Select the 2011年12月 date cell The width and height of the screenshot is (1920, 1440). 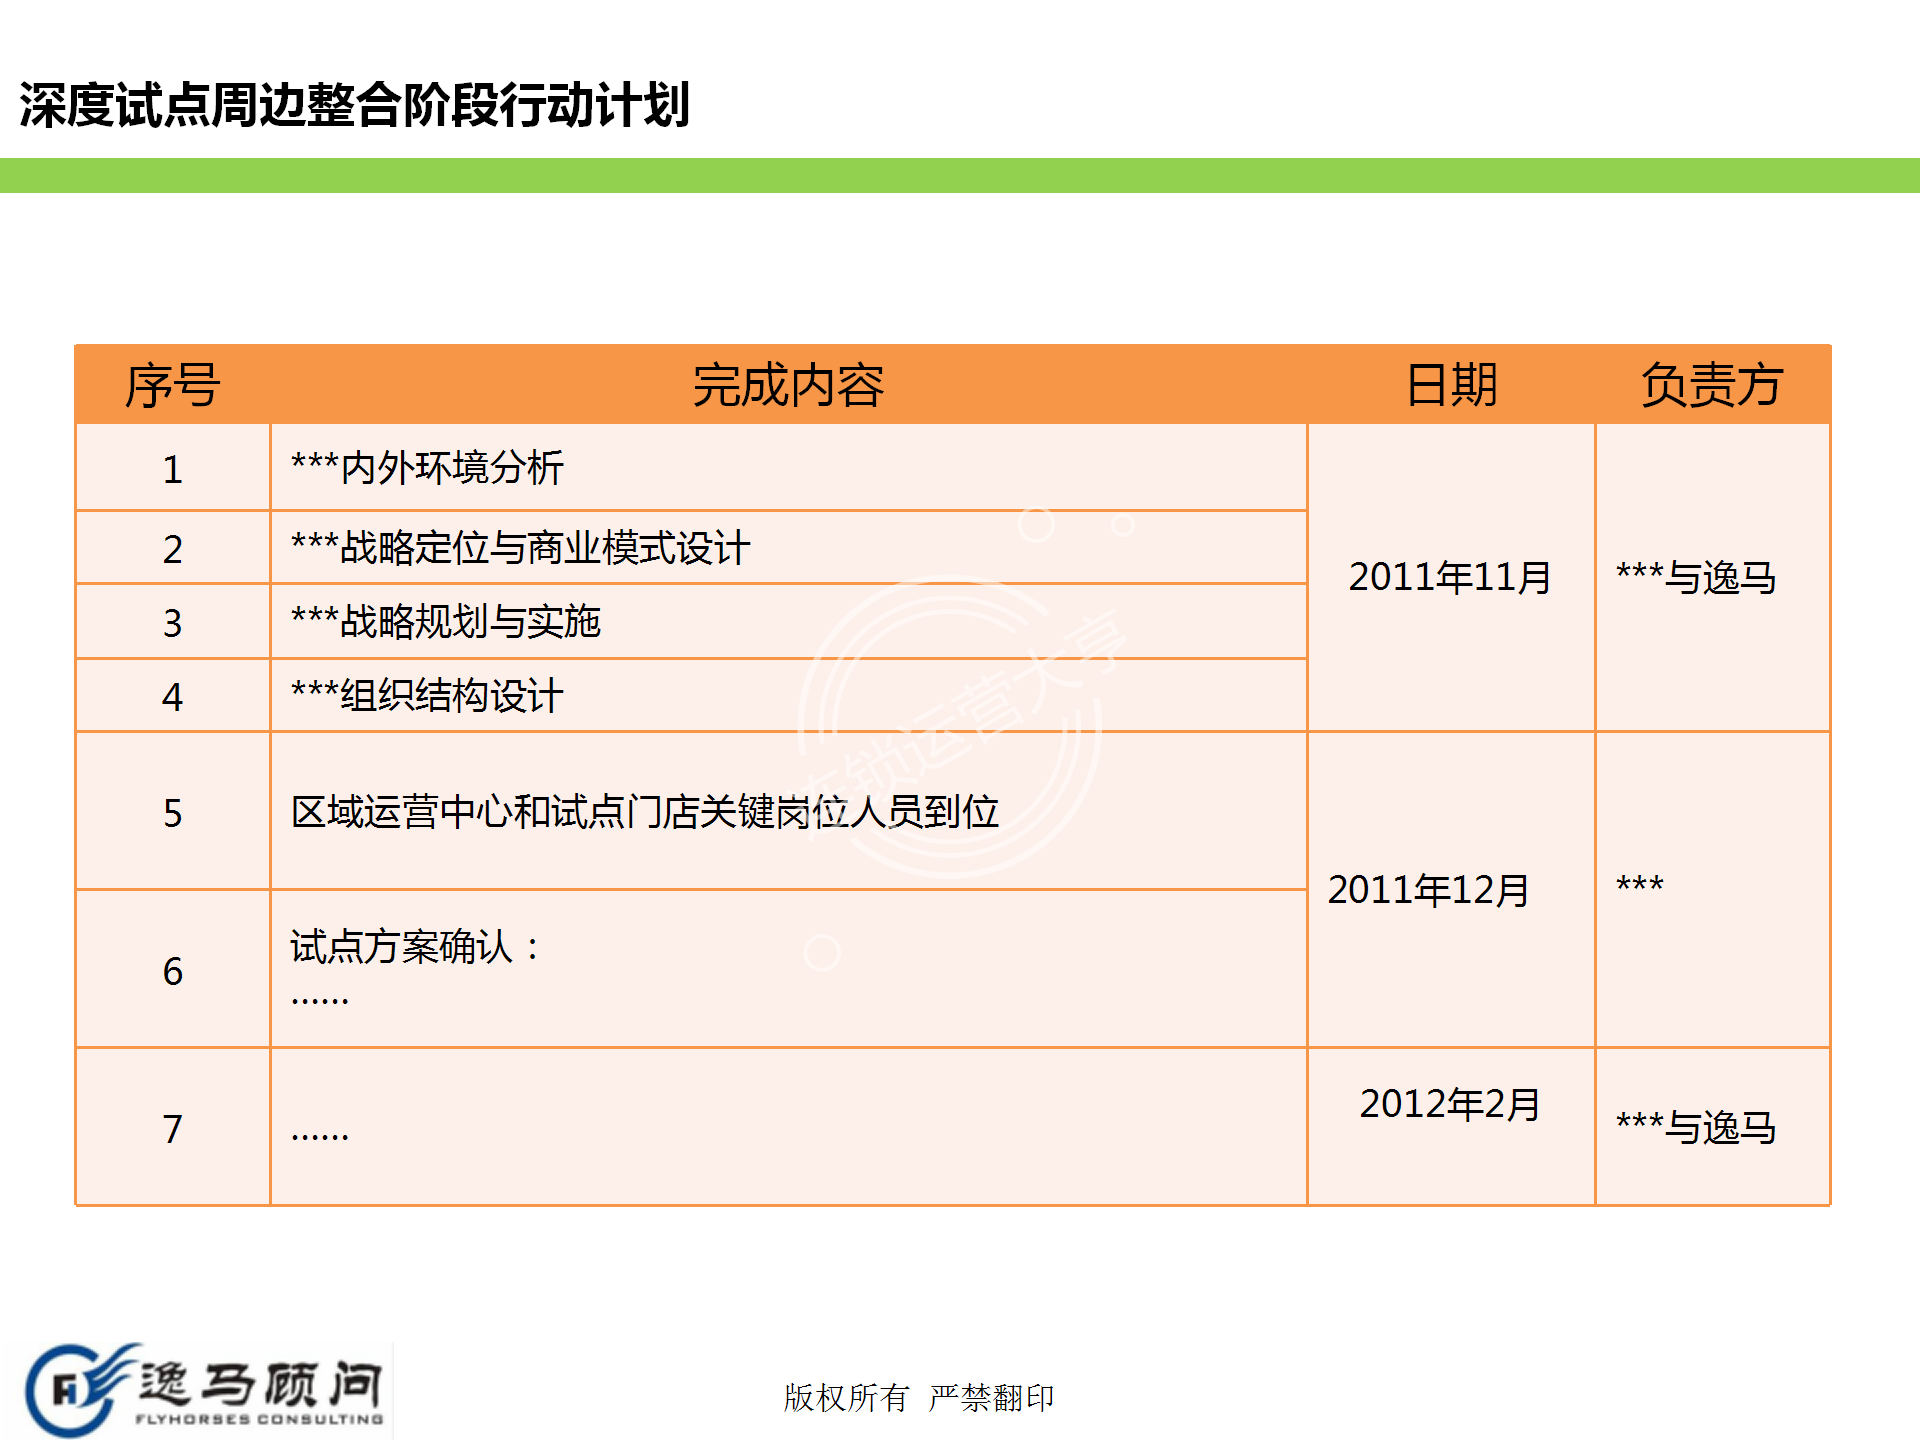[x=1428, y=890]
